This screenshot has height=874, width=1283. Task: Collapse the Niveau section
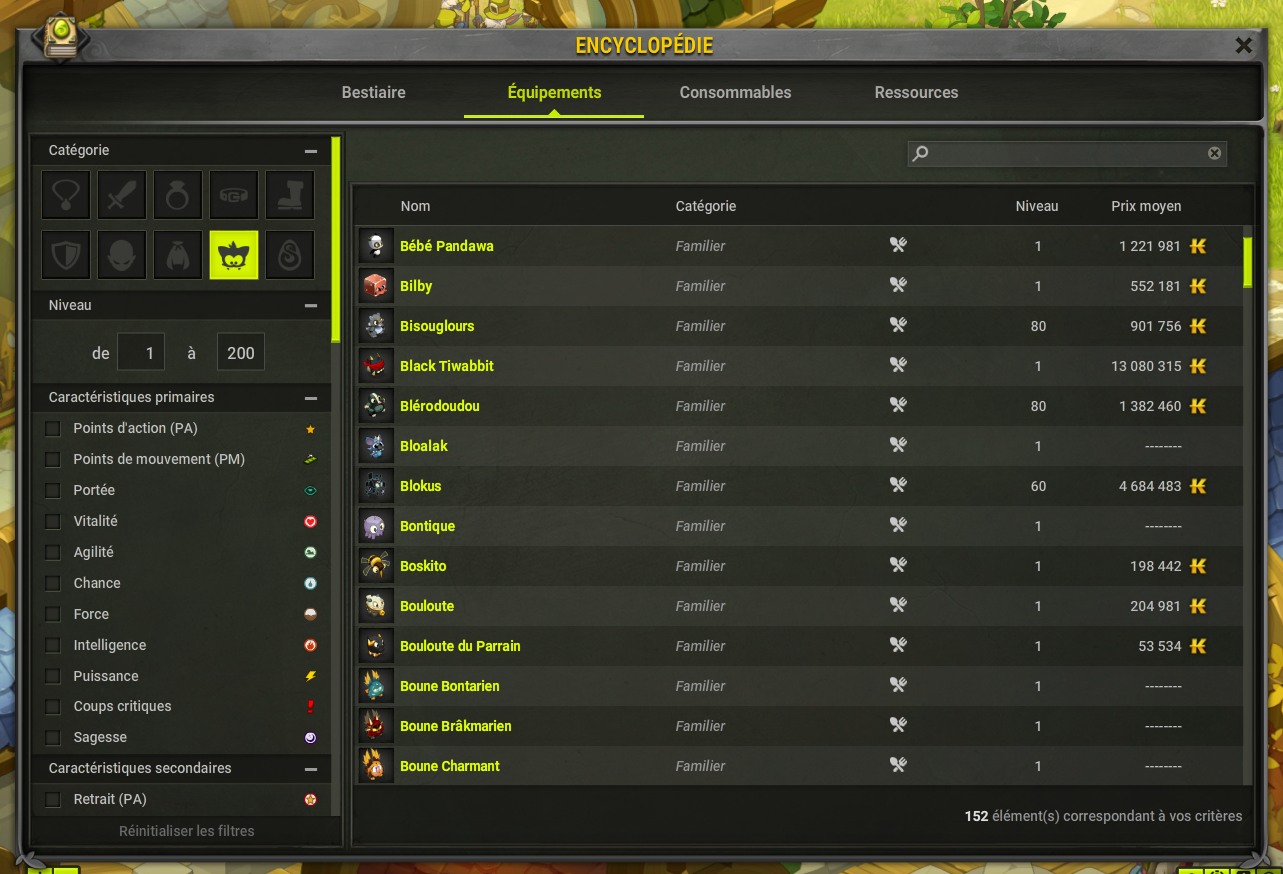pyautogui.click(x=311, y=306)
